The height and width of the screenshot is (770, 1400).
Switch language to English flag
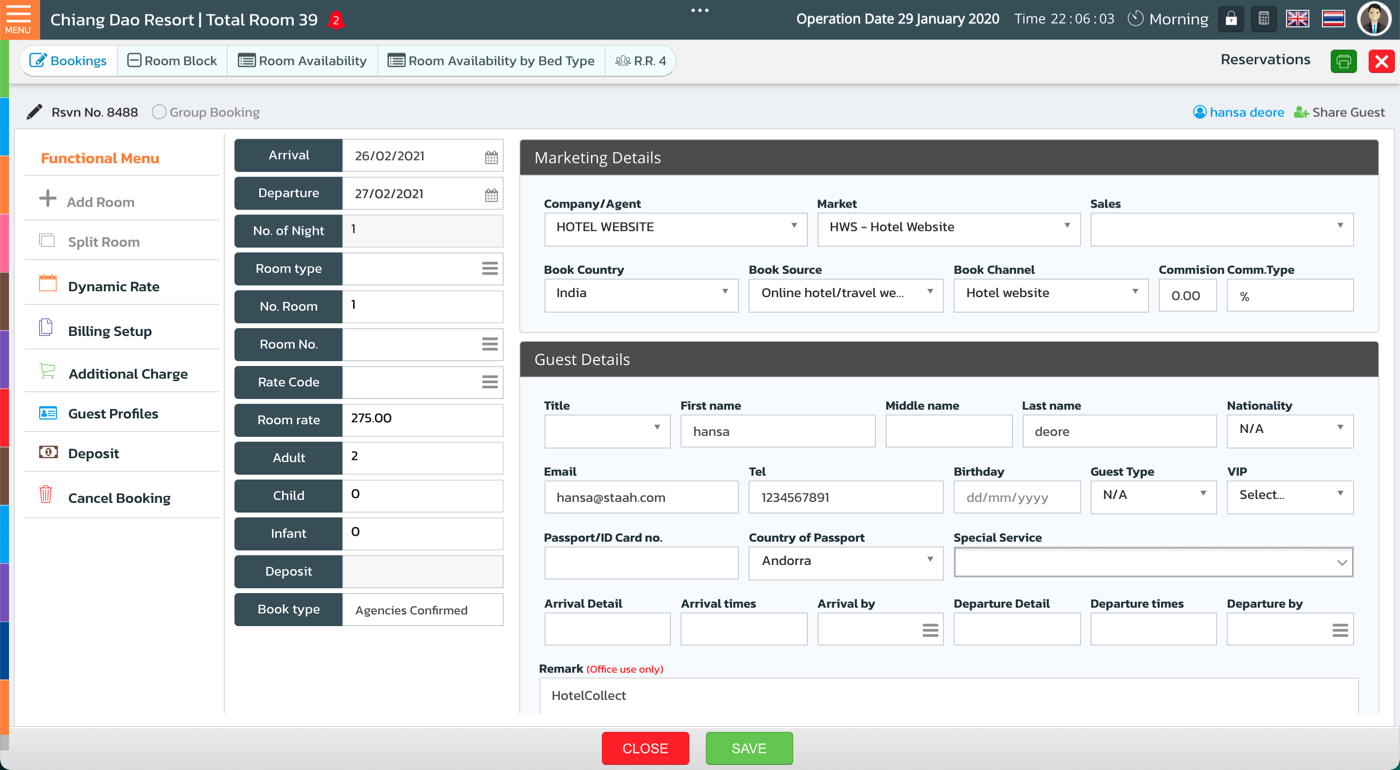point(1298,19)
